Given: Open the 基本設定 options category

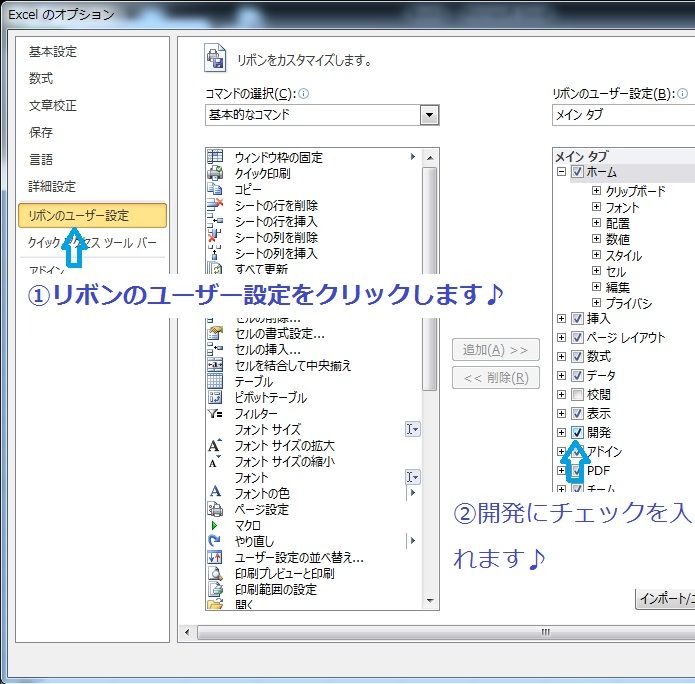Looking at the screenshot, I should tap(53, 52).
